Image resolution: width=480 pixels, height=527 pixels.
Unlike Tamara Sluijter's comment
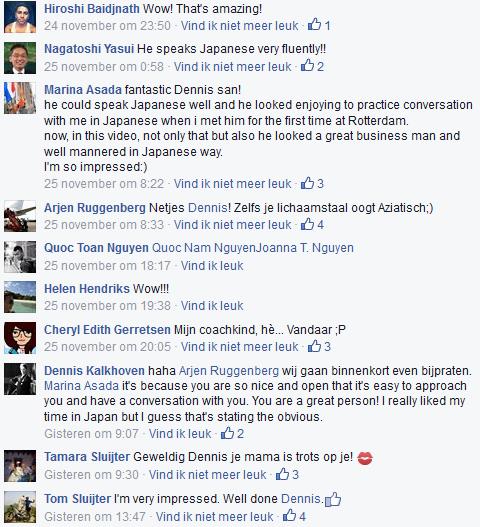point(207,475)
